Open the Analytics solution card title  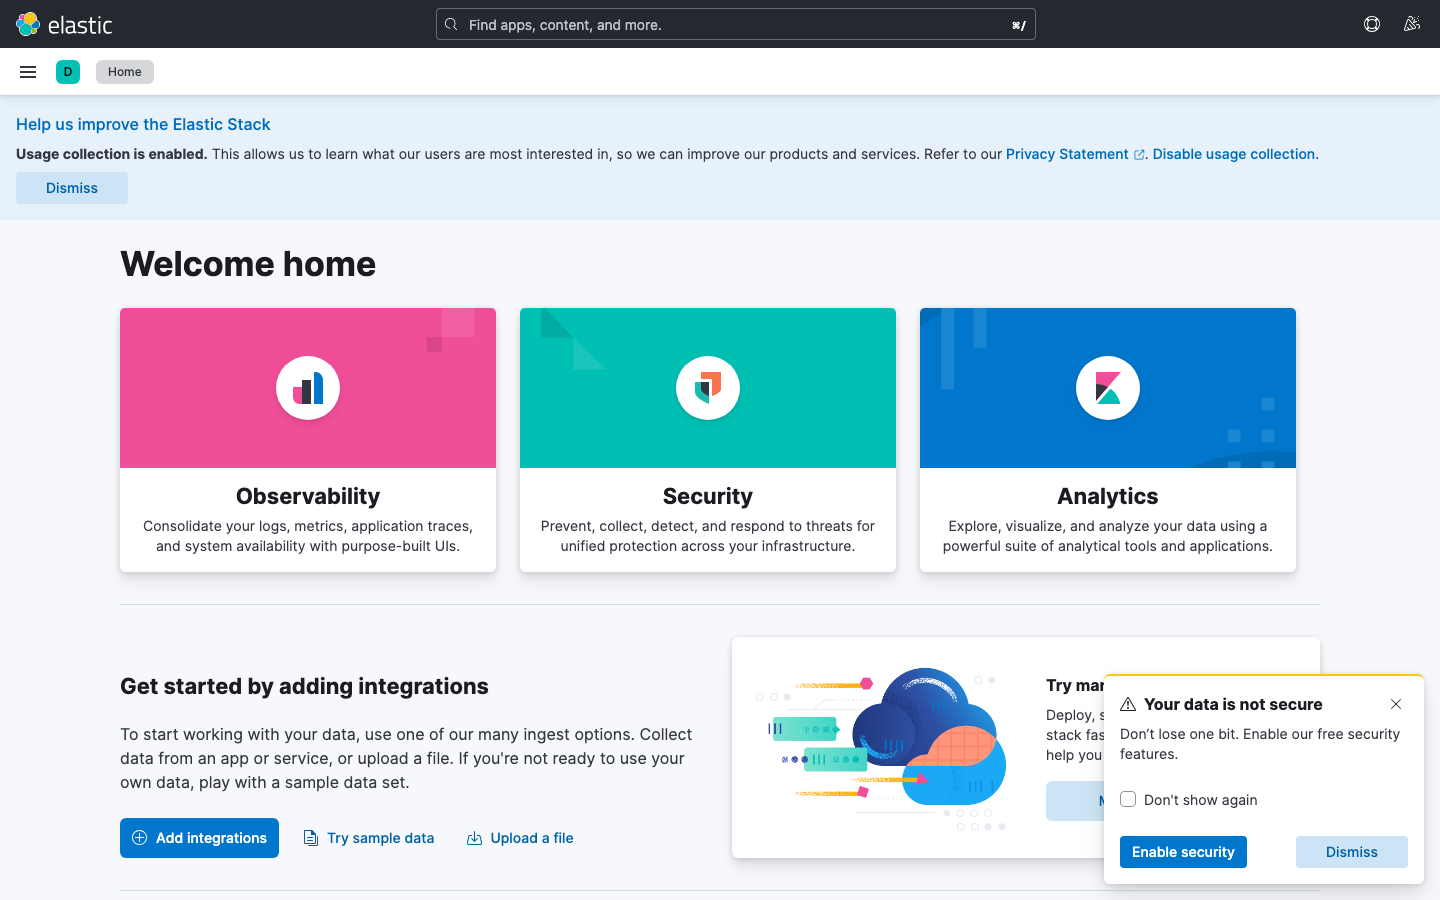1108,496
